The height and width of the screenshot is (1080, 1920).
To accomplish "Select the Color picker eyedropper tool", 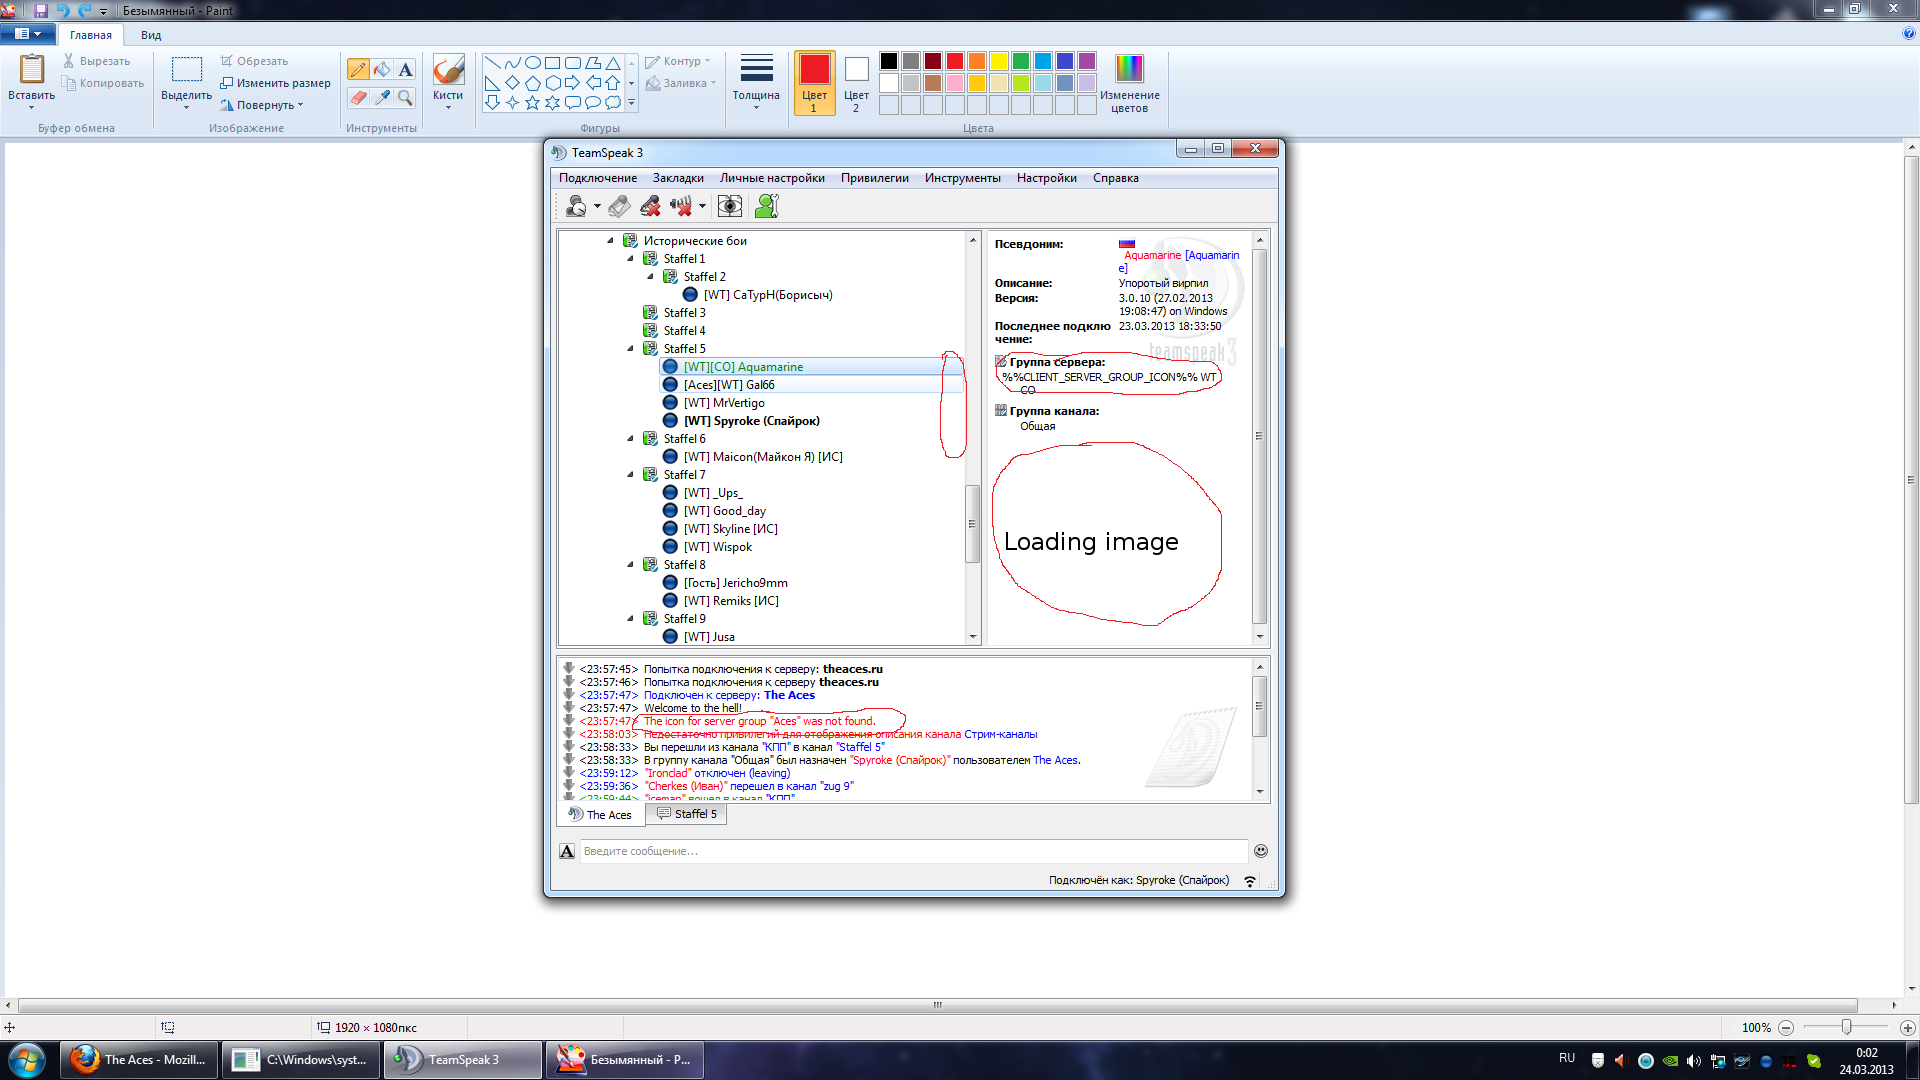I will coord(382,97).
